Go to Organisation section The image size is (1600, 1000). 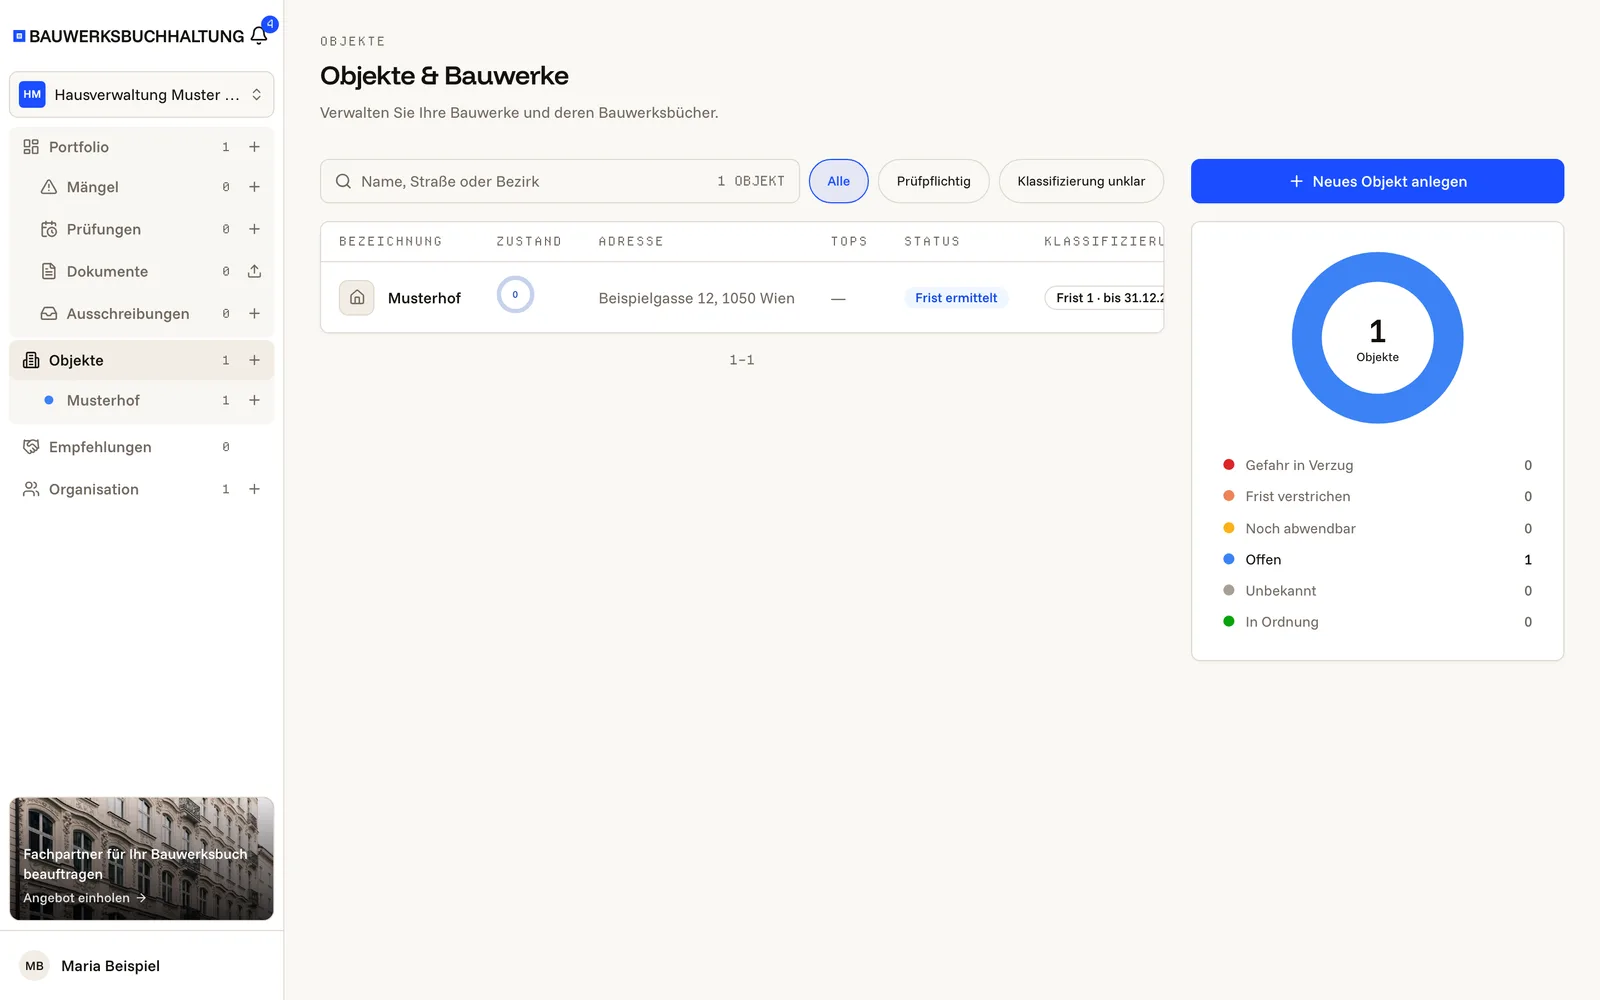(94, 489)
